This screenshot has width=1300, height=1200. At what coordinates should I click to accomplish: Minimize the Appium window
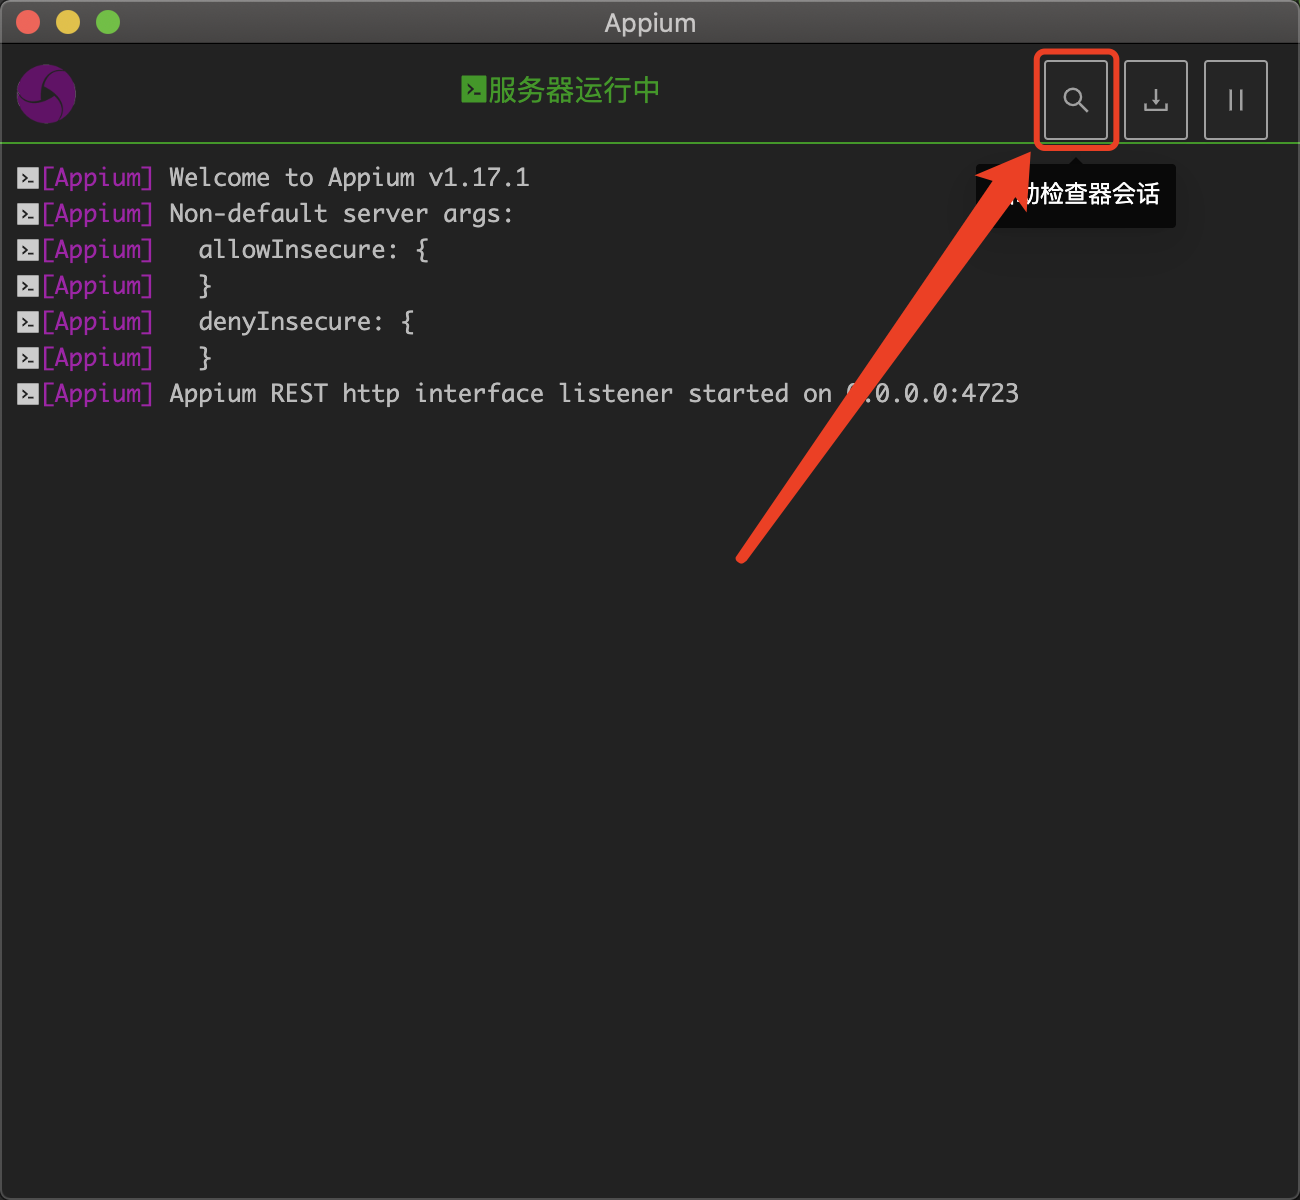pos(68,22)
